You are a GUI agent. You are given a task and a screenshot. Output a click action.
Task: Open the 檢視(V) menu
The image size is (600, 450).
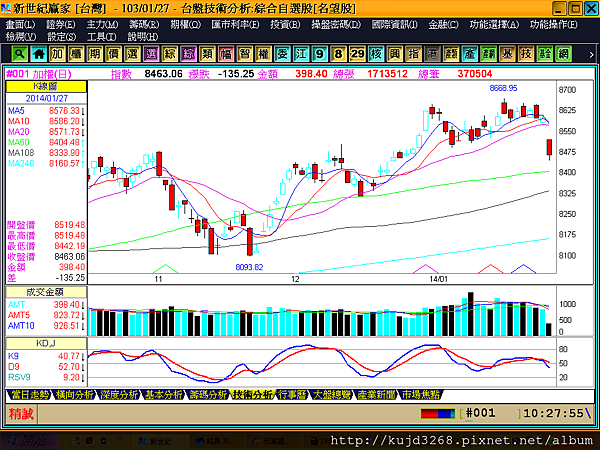pyautogui.click(x=21, y=37)
